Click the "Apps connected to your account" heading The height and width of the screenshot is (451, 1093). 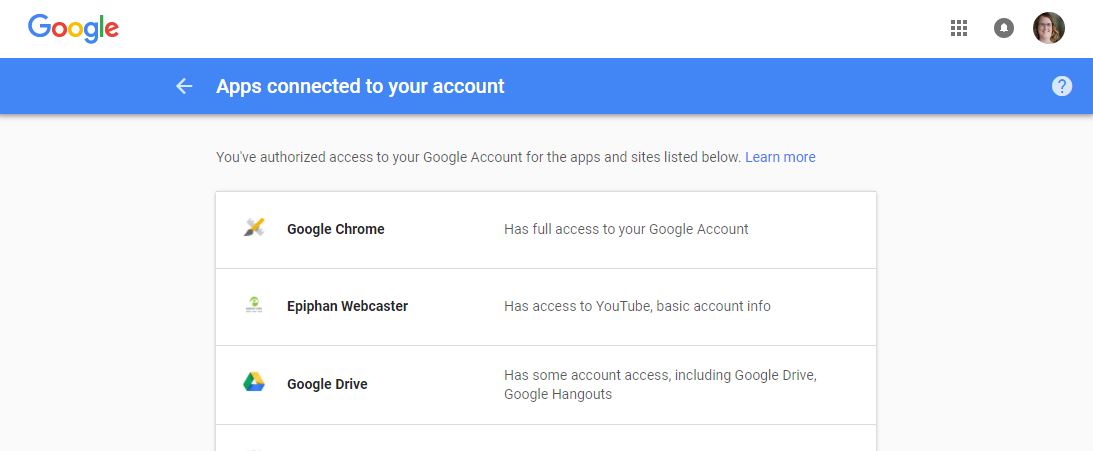pos(360,86)
